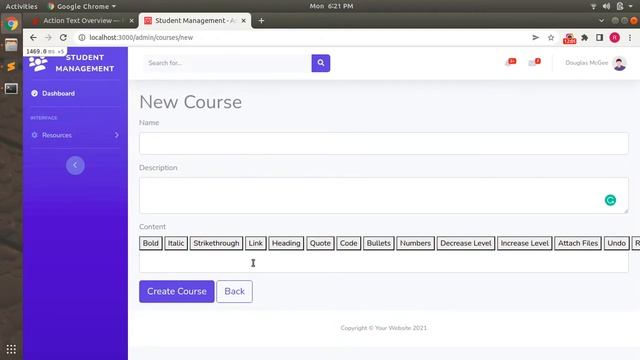640x360 pixels.
Task: Collapse the sidebar with the round toggle
Action: (x=75, y=165)
